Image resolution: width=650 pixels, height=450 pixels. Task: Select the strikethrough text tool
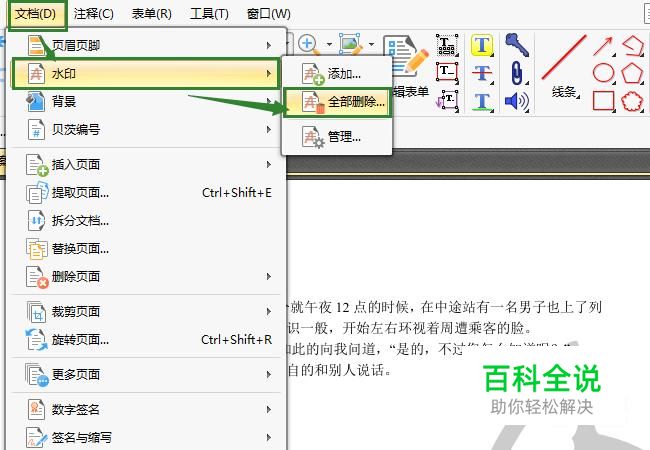pos(483,75)
